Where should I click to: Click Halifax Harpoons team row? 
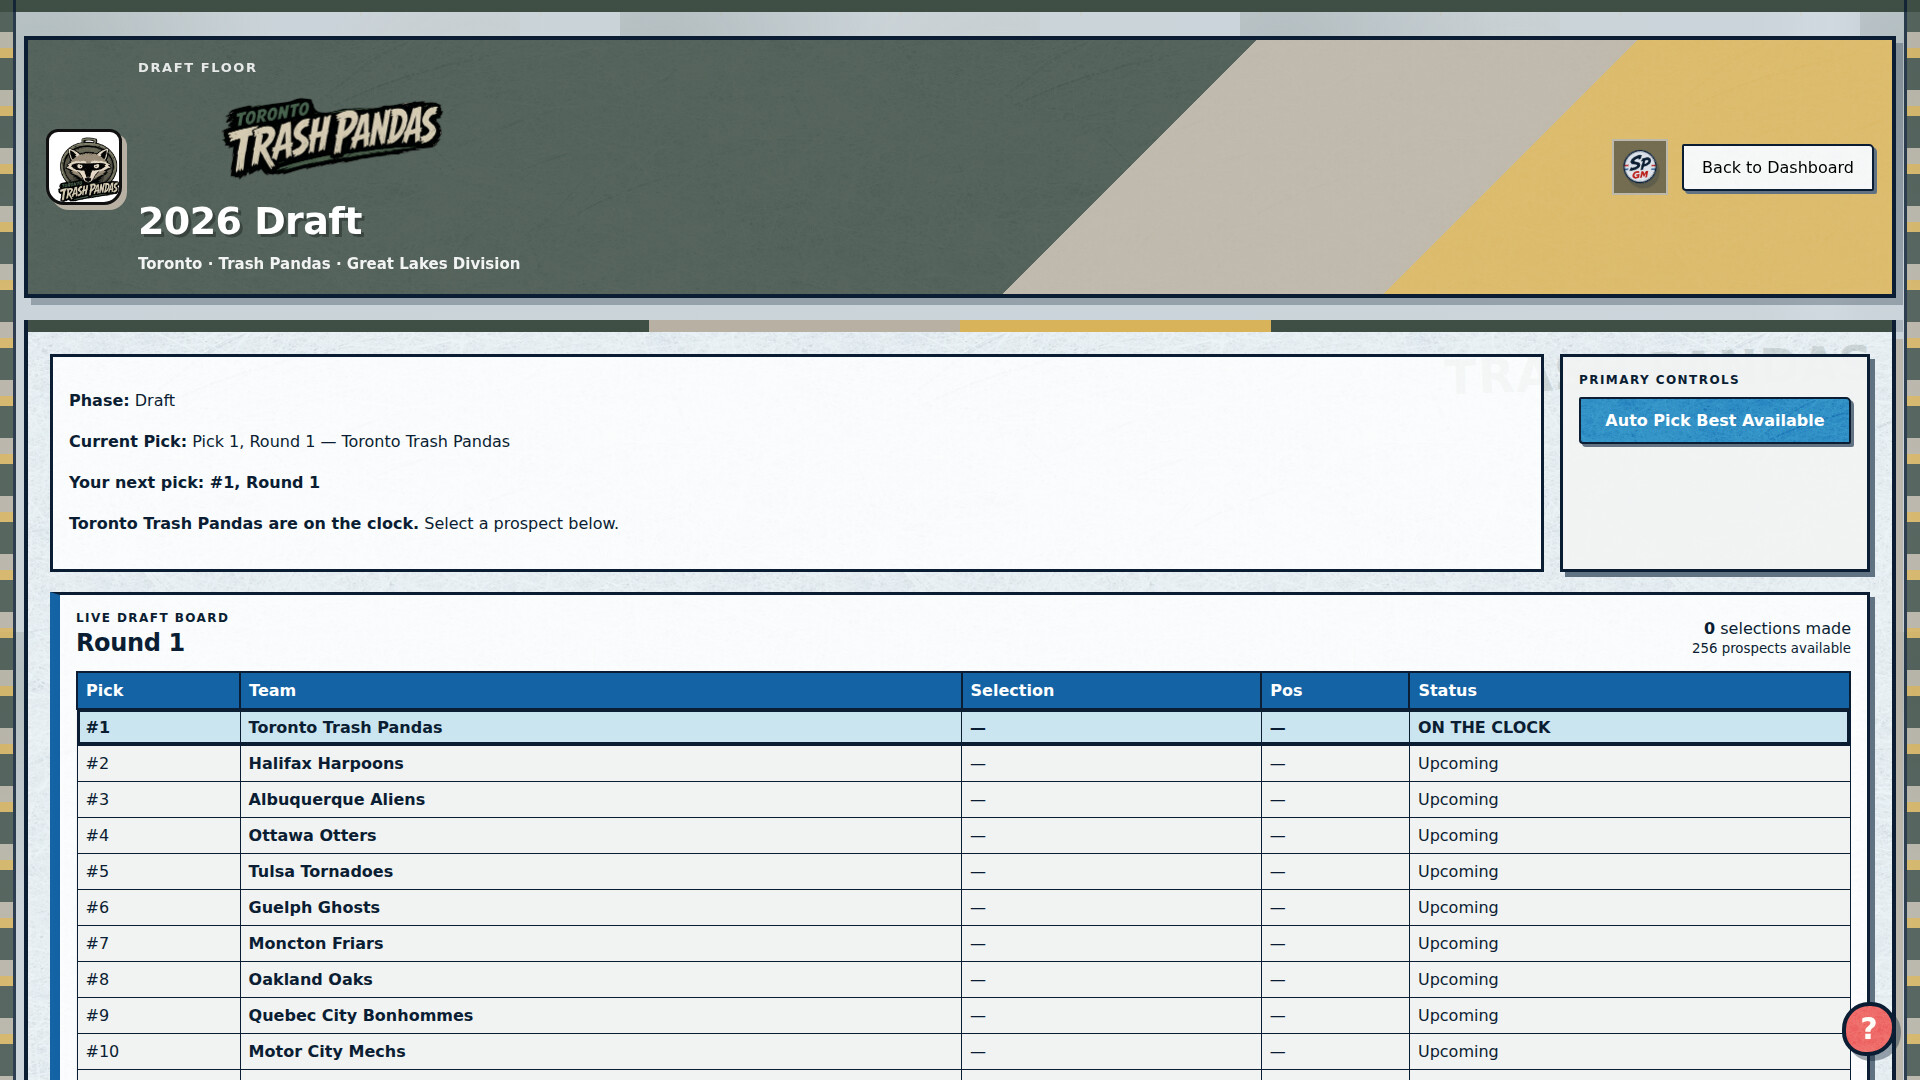point(963,763)
